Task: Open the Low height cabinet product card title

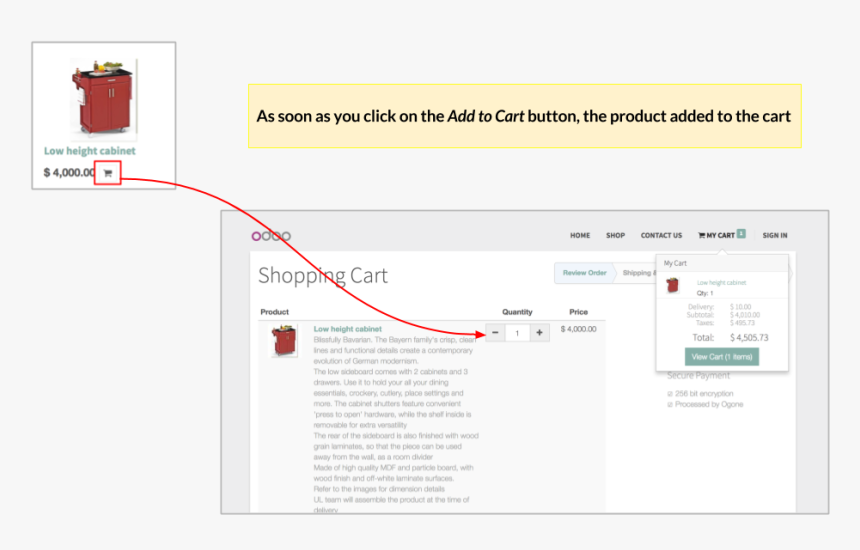Action: click(89, 151)
